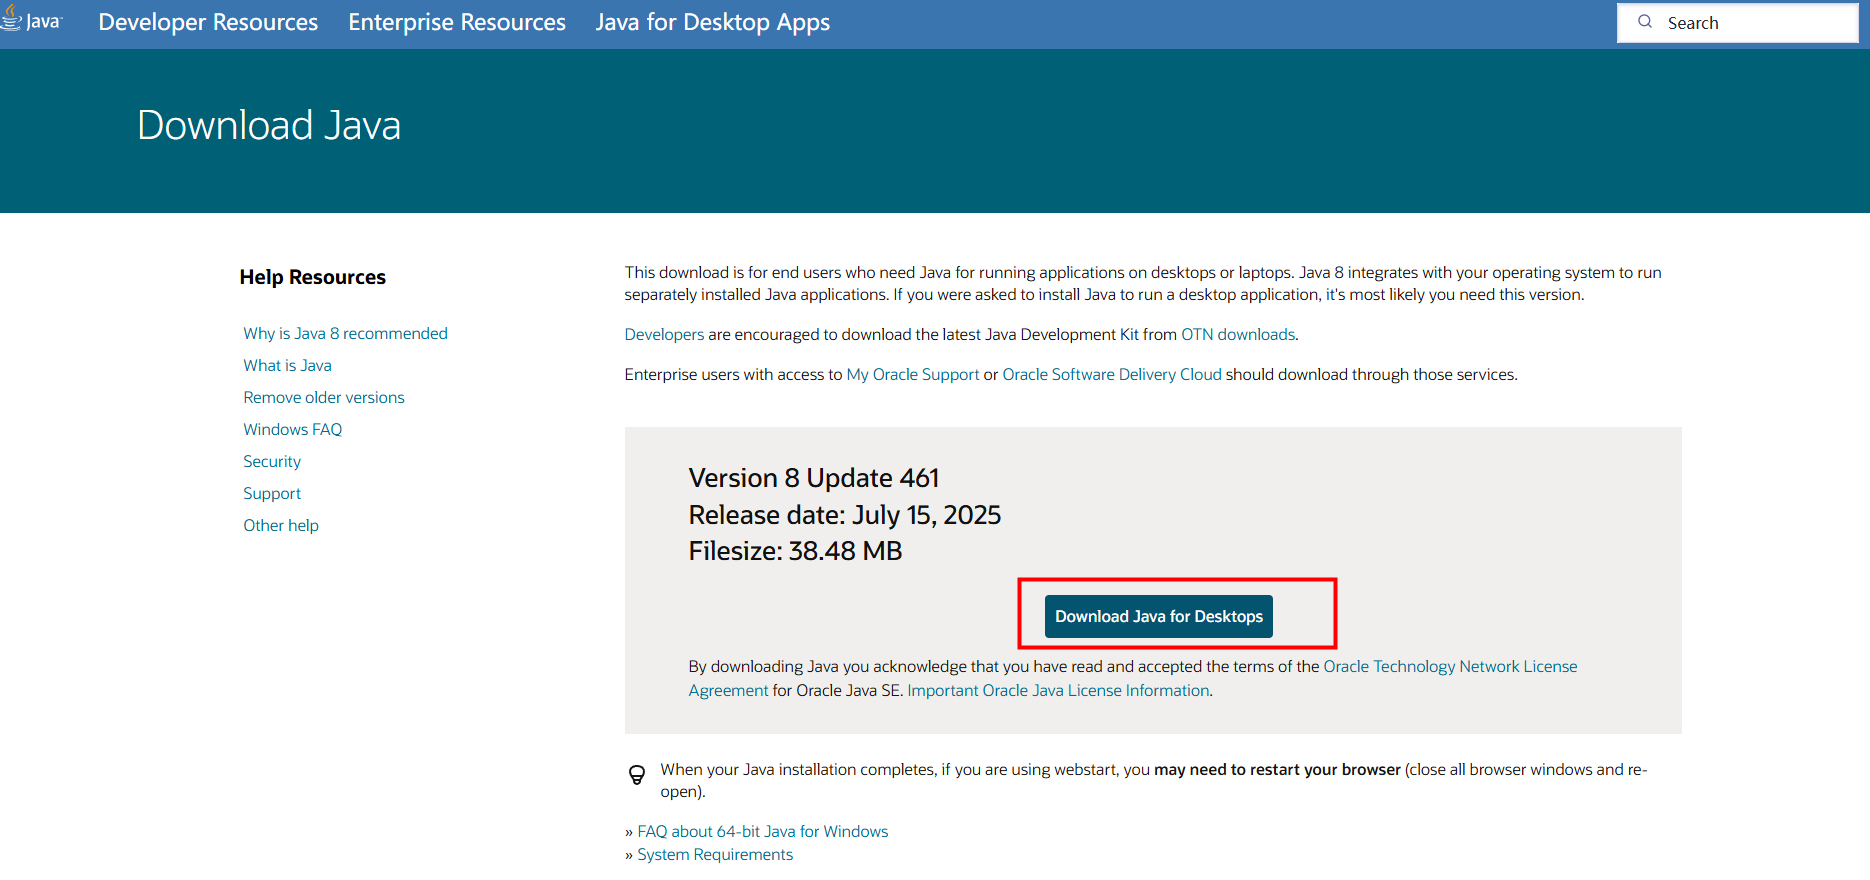Image resolution: width=1870 pixels, height=880 pixels.
Task: Open the Remove older versions link
Action: click(324, 397)
